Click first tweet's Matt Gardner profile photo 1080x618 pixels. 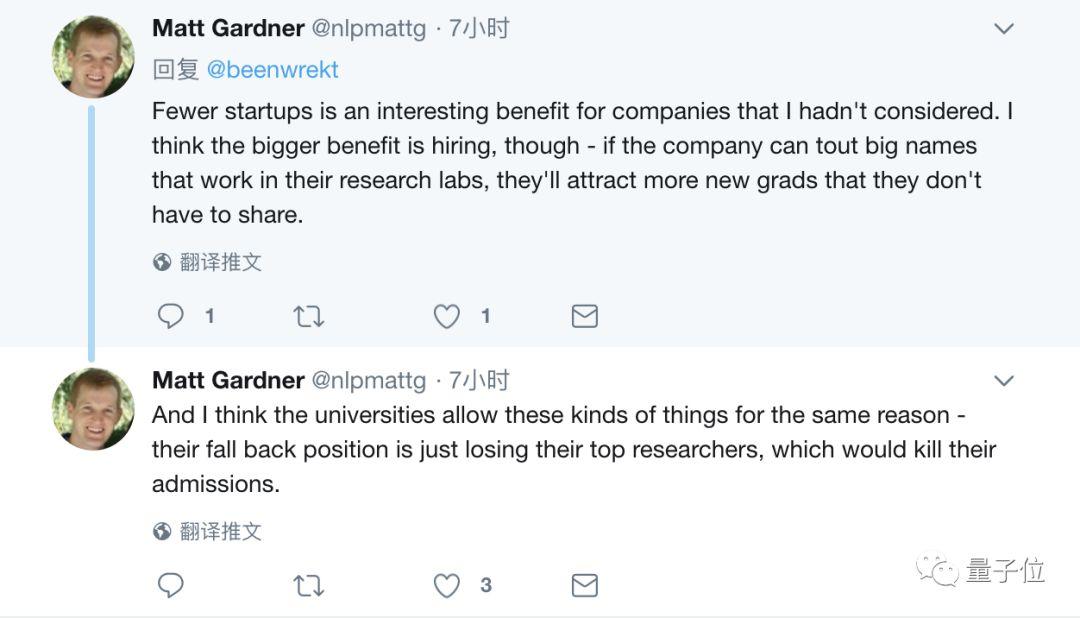coord(94,57)
